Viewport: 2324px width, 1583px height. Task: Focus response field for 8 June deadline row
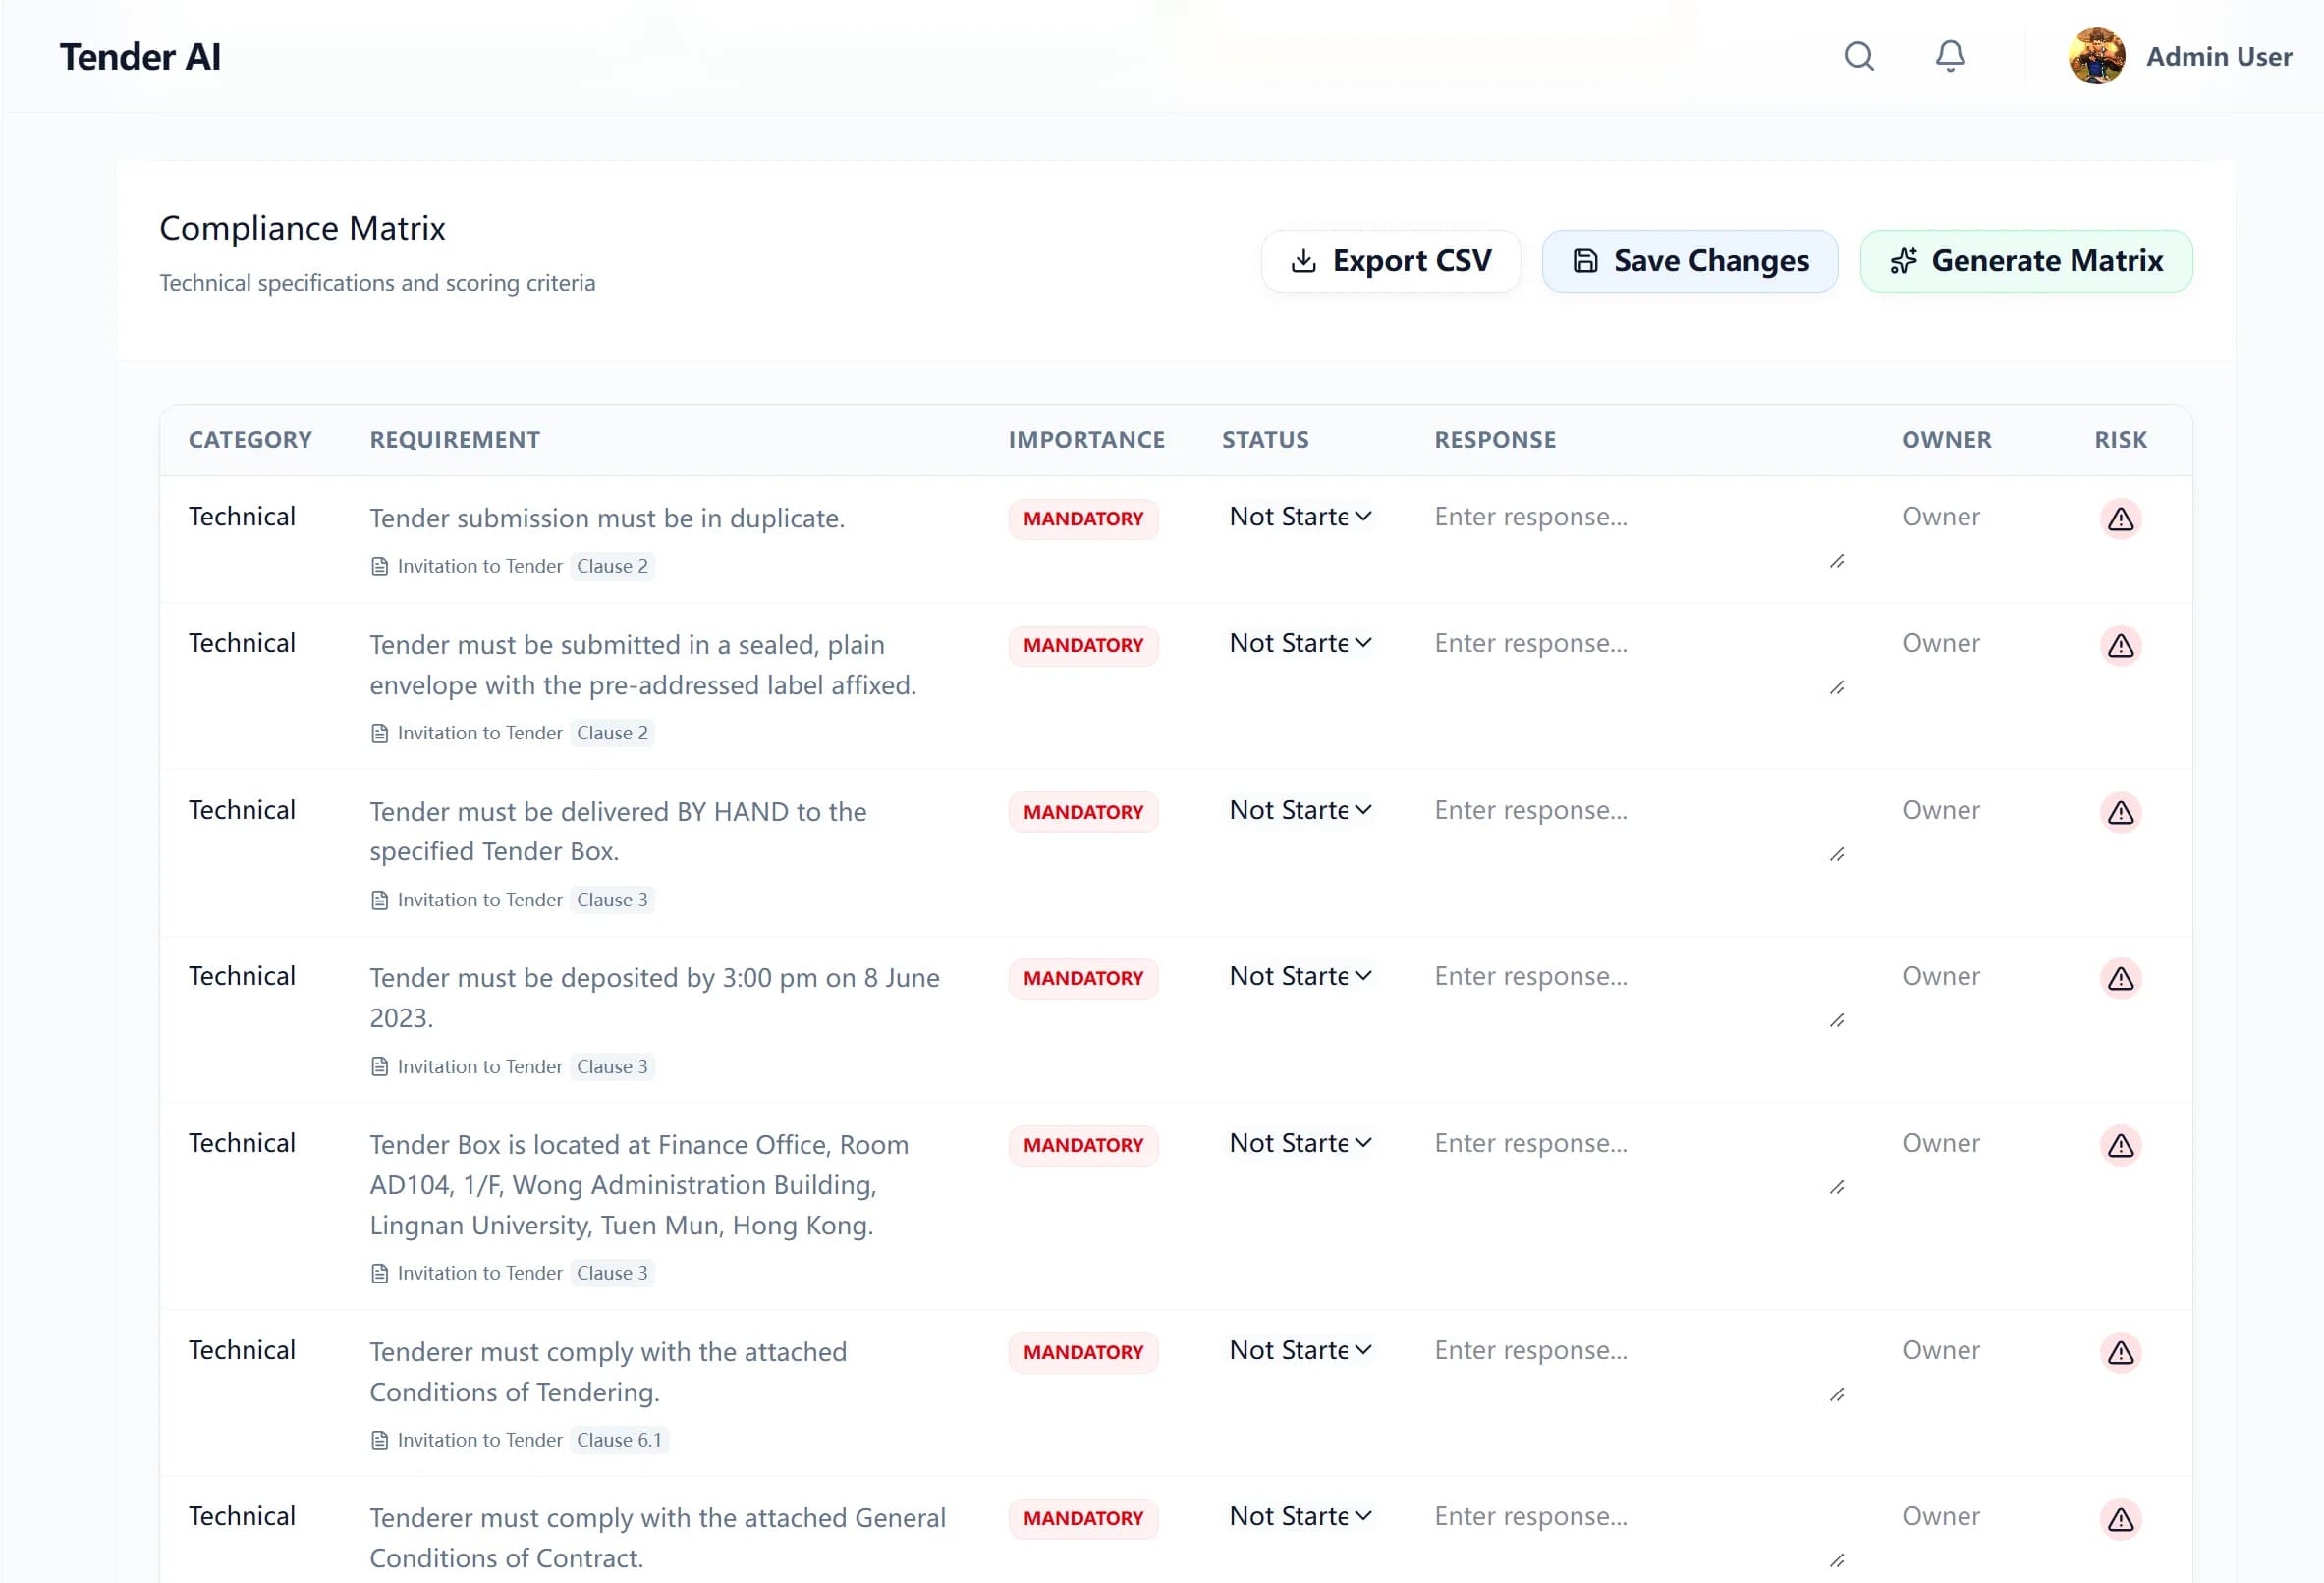pyautogui.click(x=1638, y=994)
